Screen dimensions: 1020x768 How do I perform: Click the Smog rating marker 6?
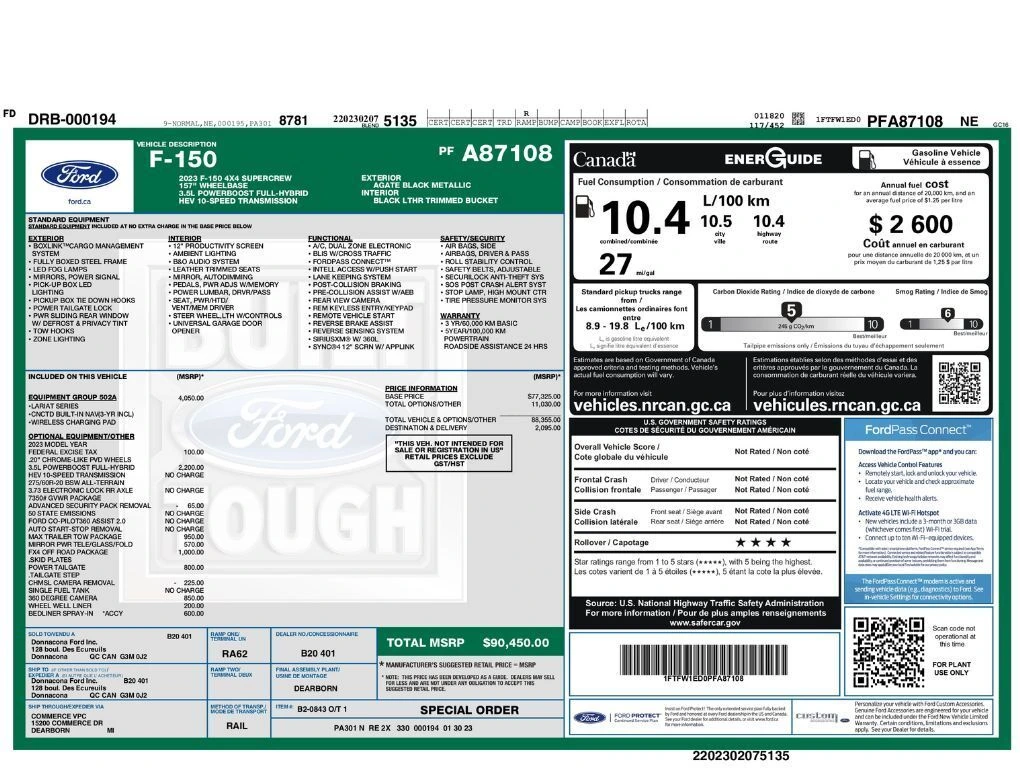pos(947,313)
